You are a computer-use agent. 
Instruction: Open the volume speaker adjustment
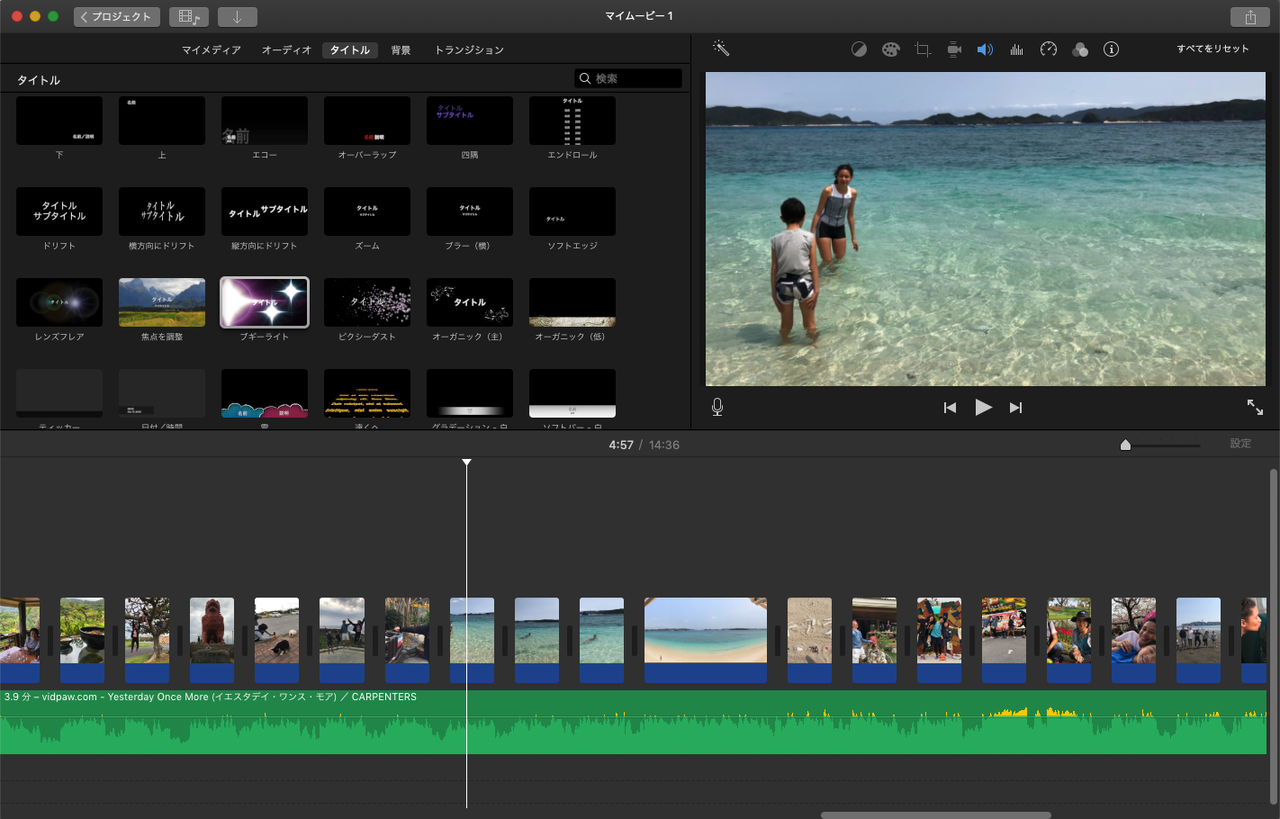pos(985,49)
